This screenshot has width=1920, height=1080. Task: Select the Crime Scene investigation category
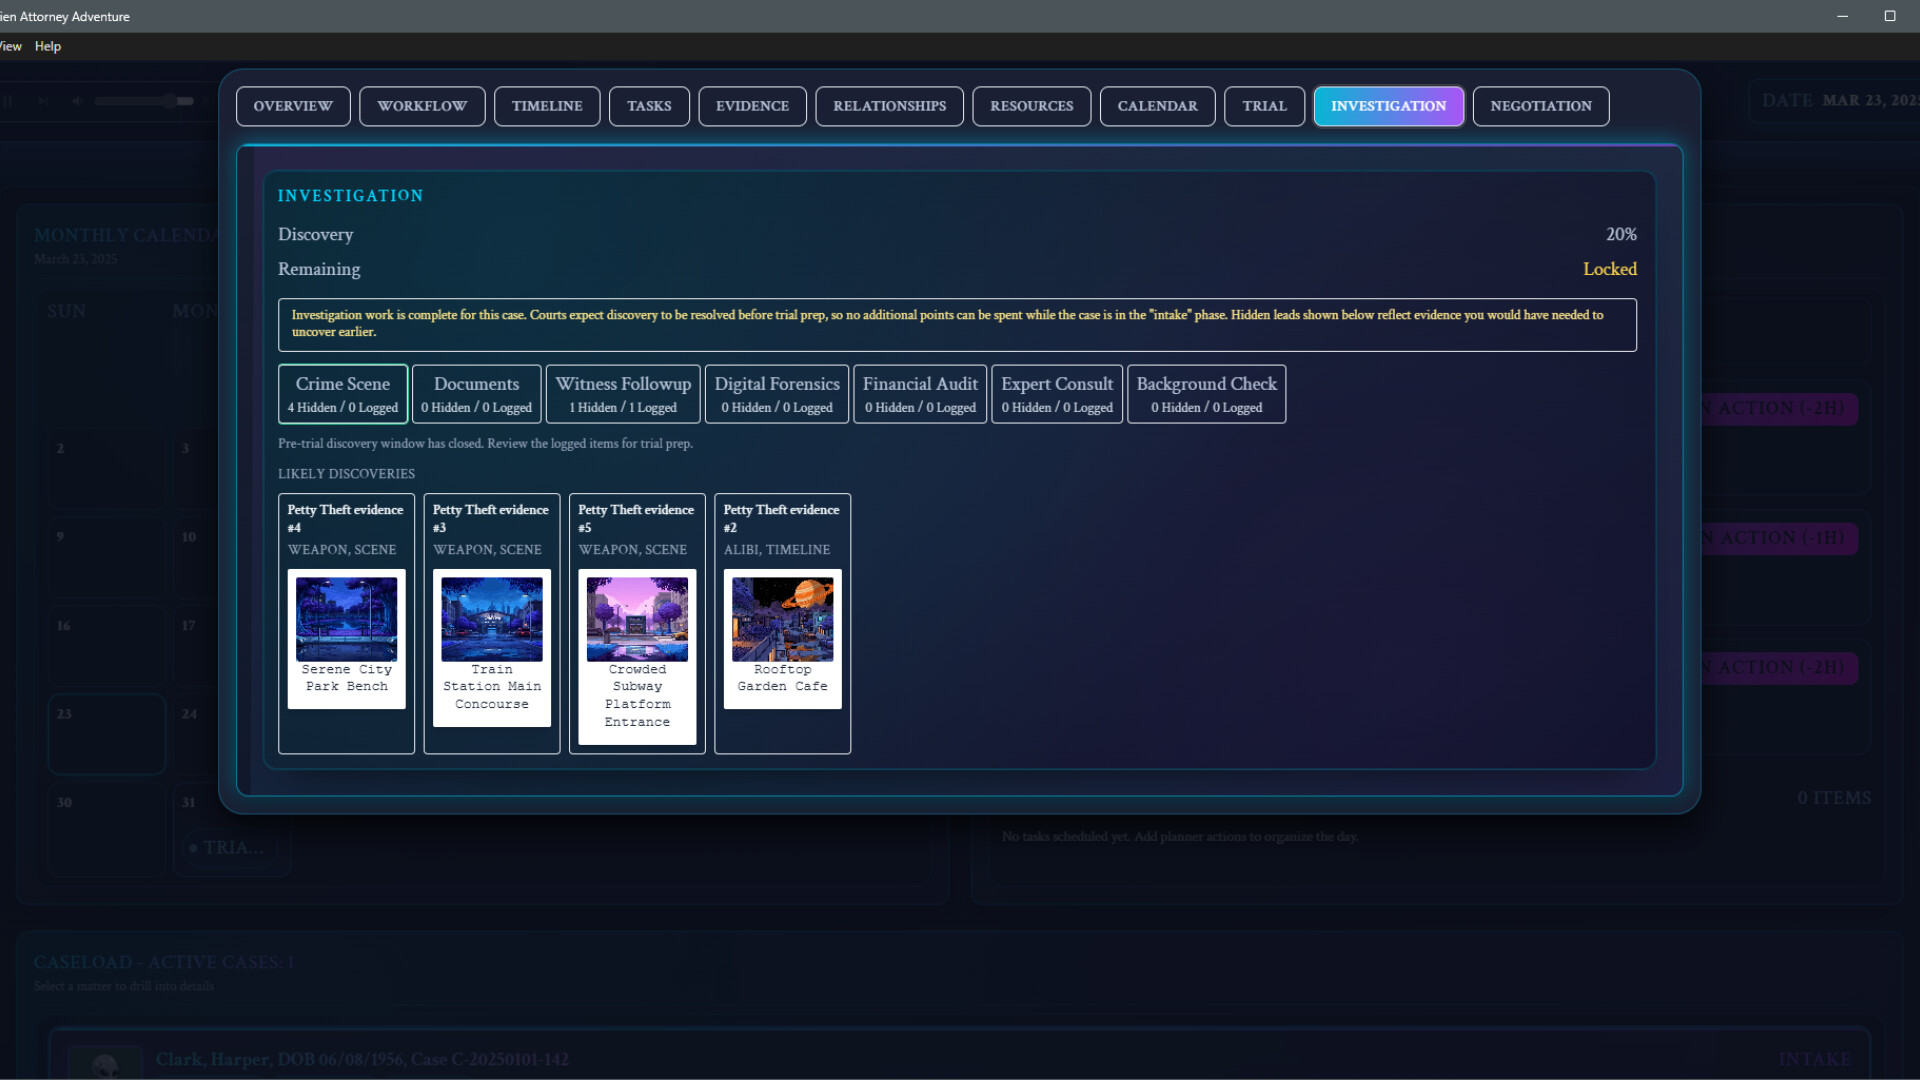(x=342, y=393)
